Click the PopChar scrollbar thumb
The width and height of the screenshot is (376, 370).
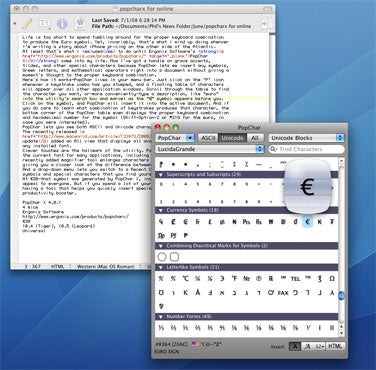click(x=341, y=296)
